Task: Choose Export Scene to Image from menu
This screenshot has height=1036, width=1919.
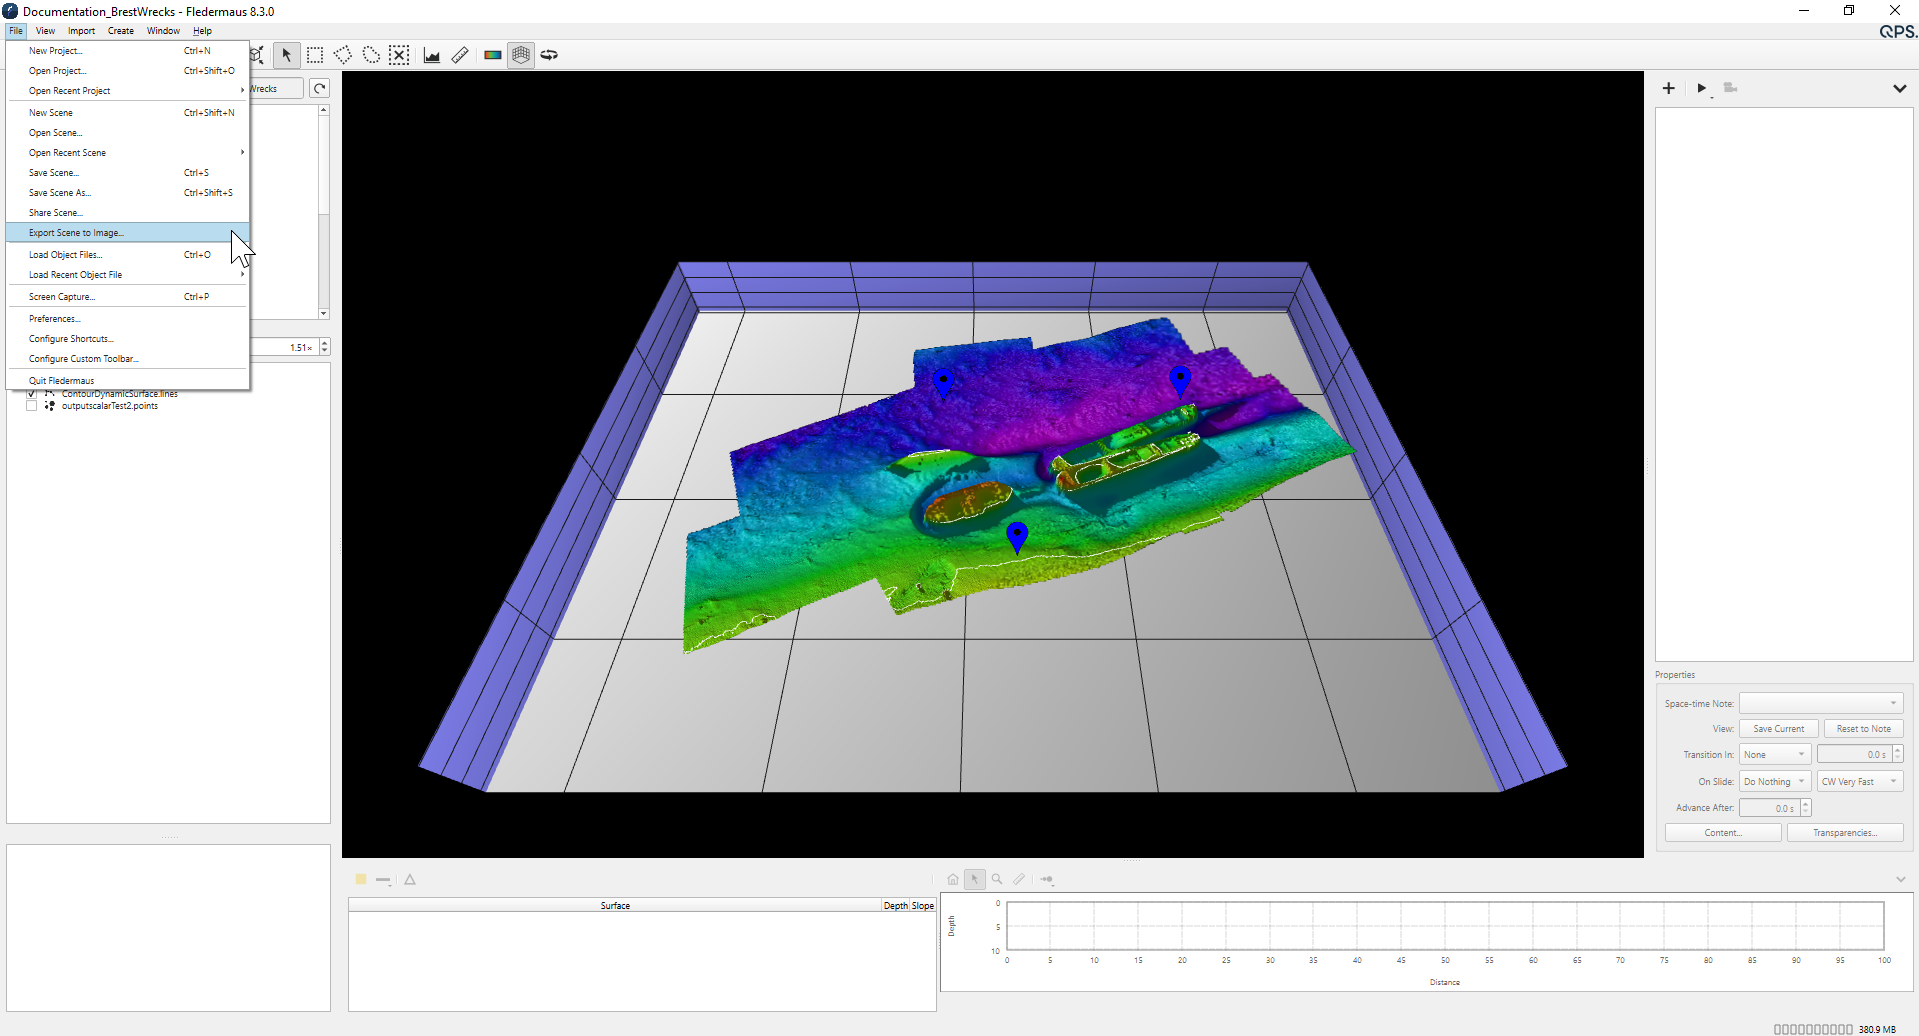Action: click(76, 233)
